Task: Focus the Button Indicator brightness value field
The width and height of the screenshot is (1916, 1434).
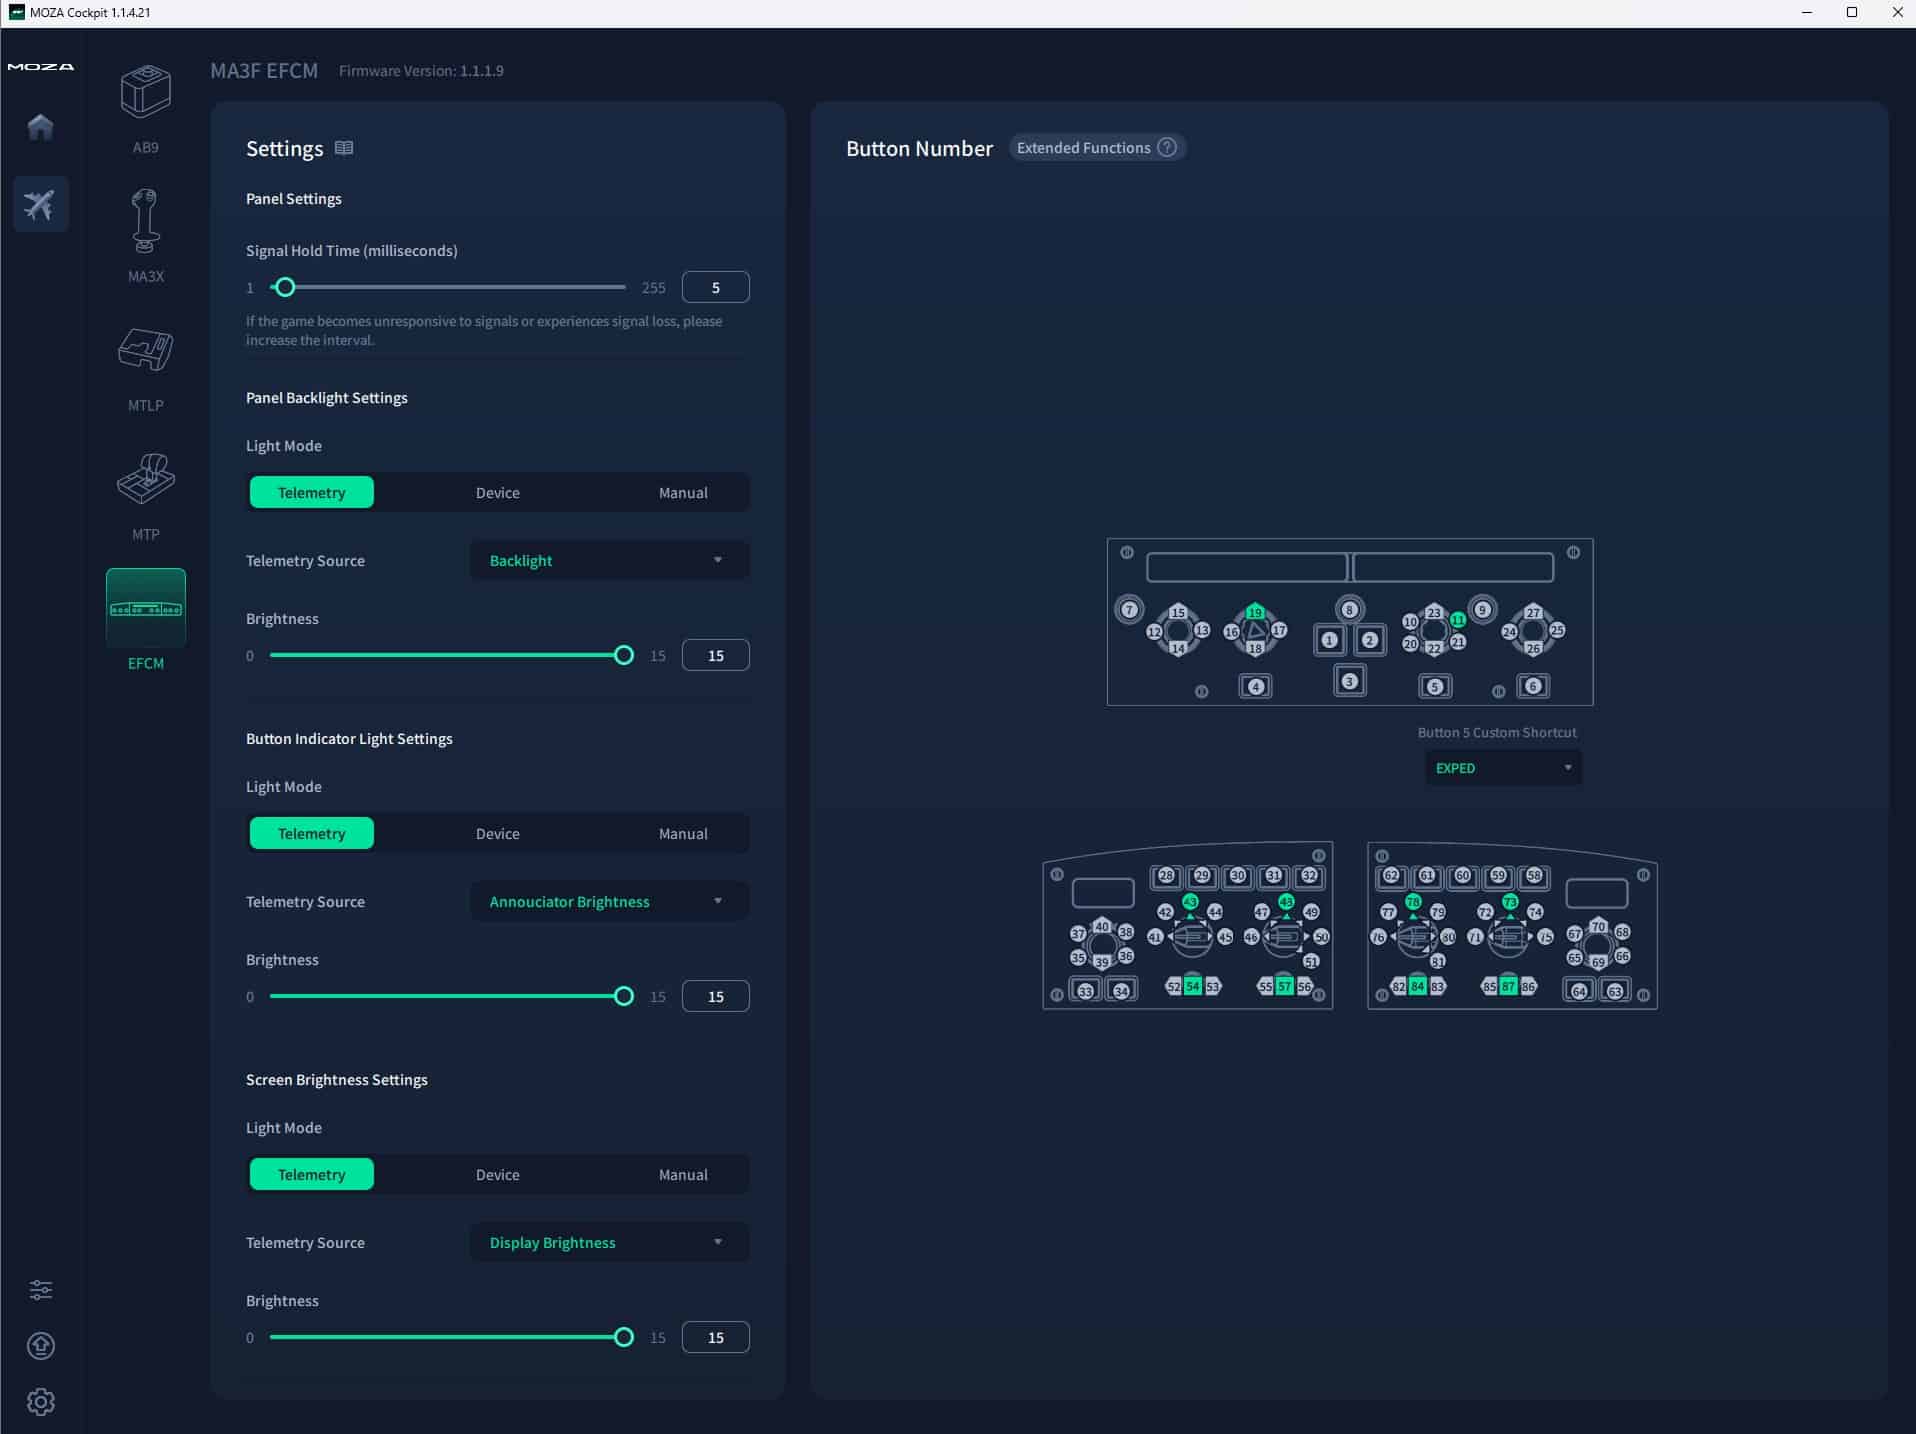Action: click(715, 996)
